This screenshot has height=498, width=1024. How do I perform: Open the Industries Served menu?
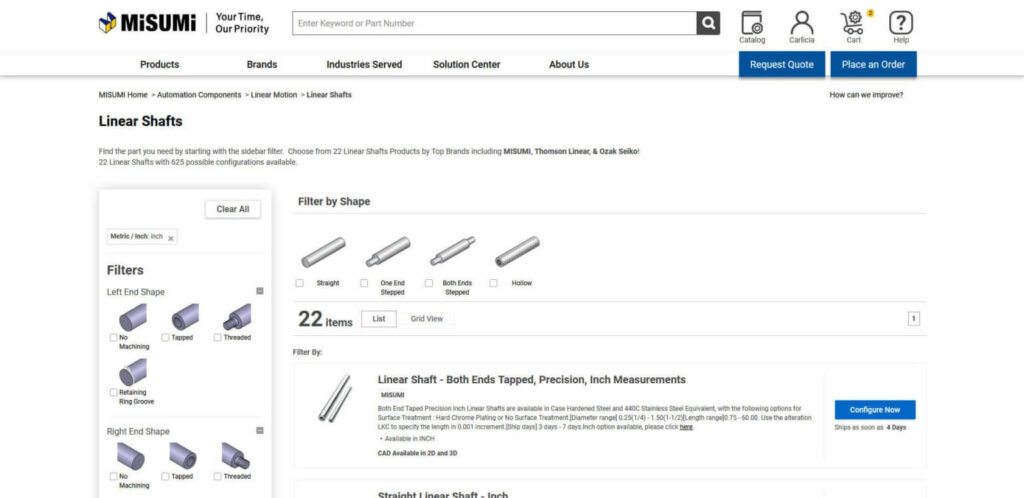point(364,65)
